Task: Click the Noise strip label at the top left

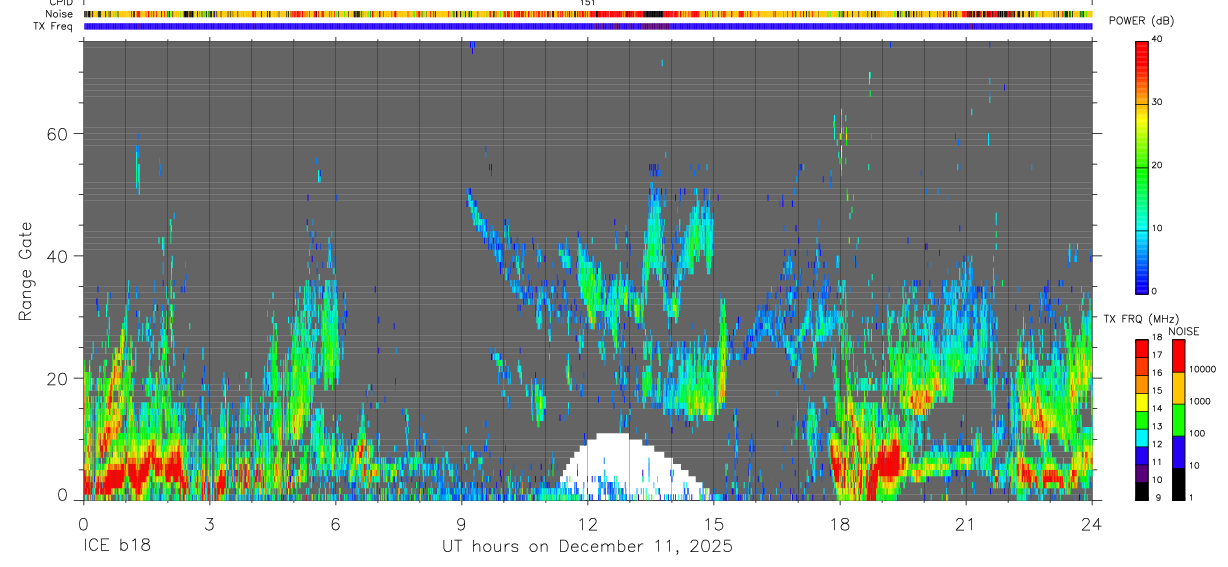Action: 60,14
